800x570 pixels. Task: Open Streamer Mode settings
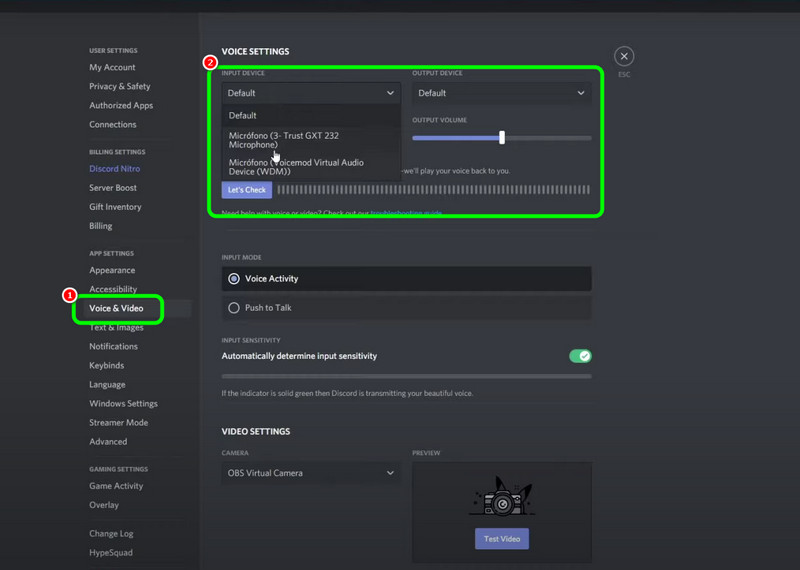[x=118, y=423]
